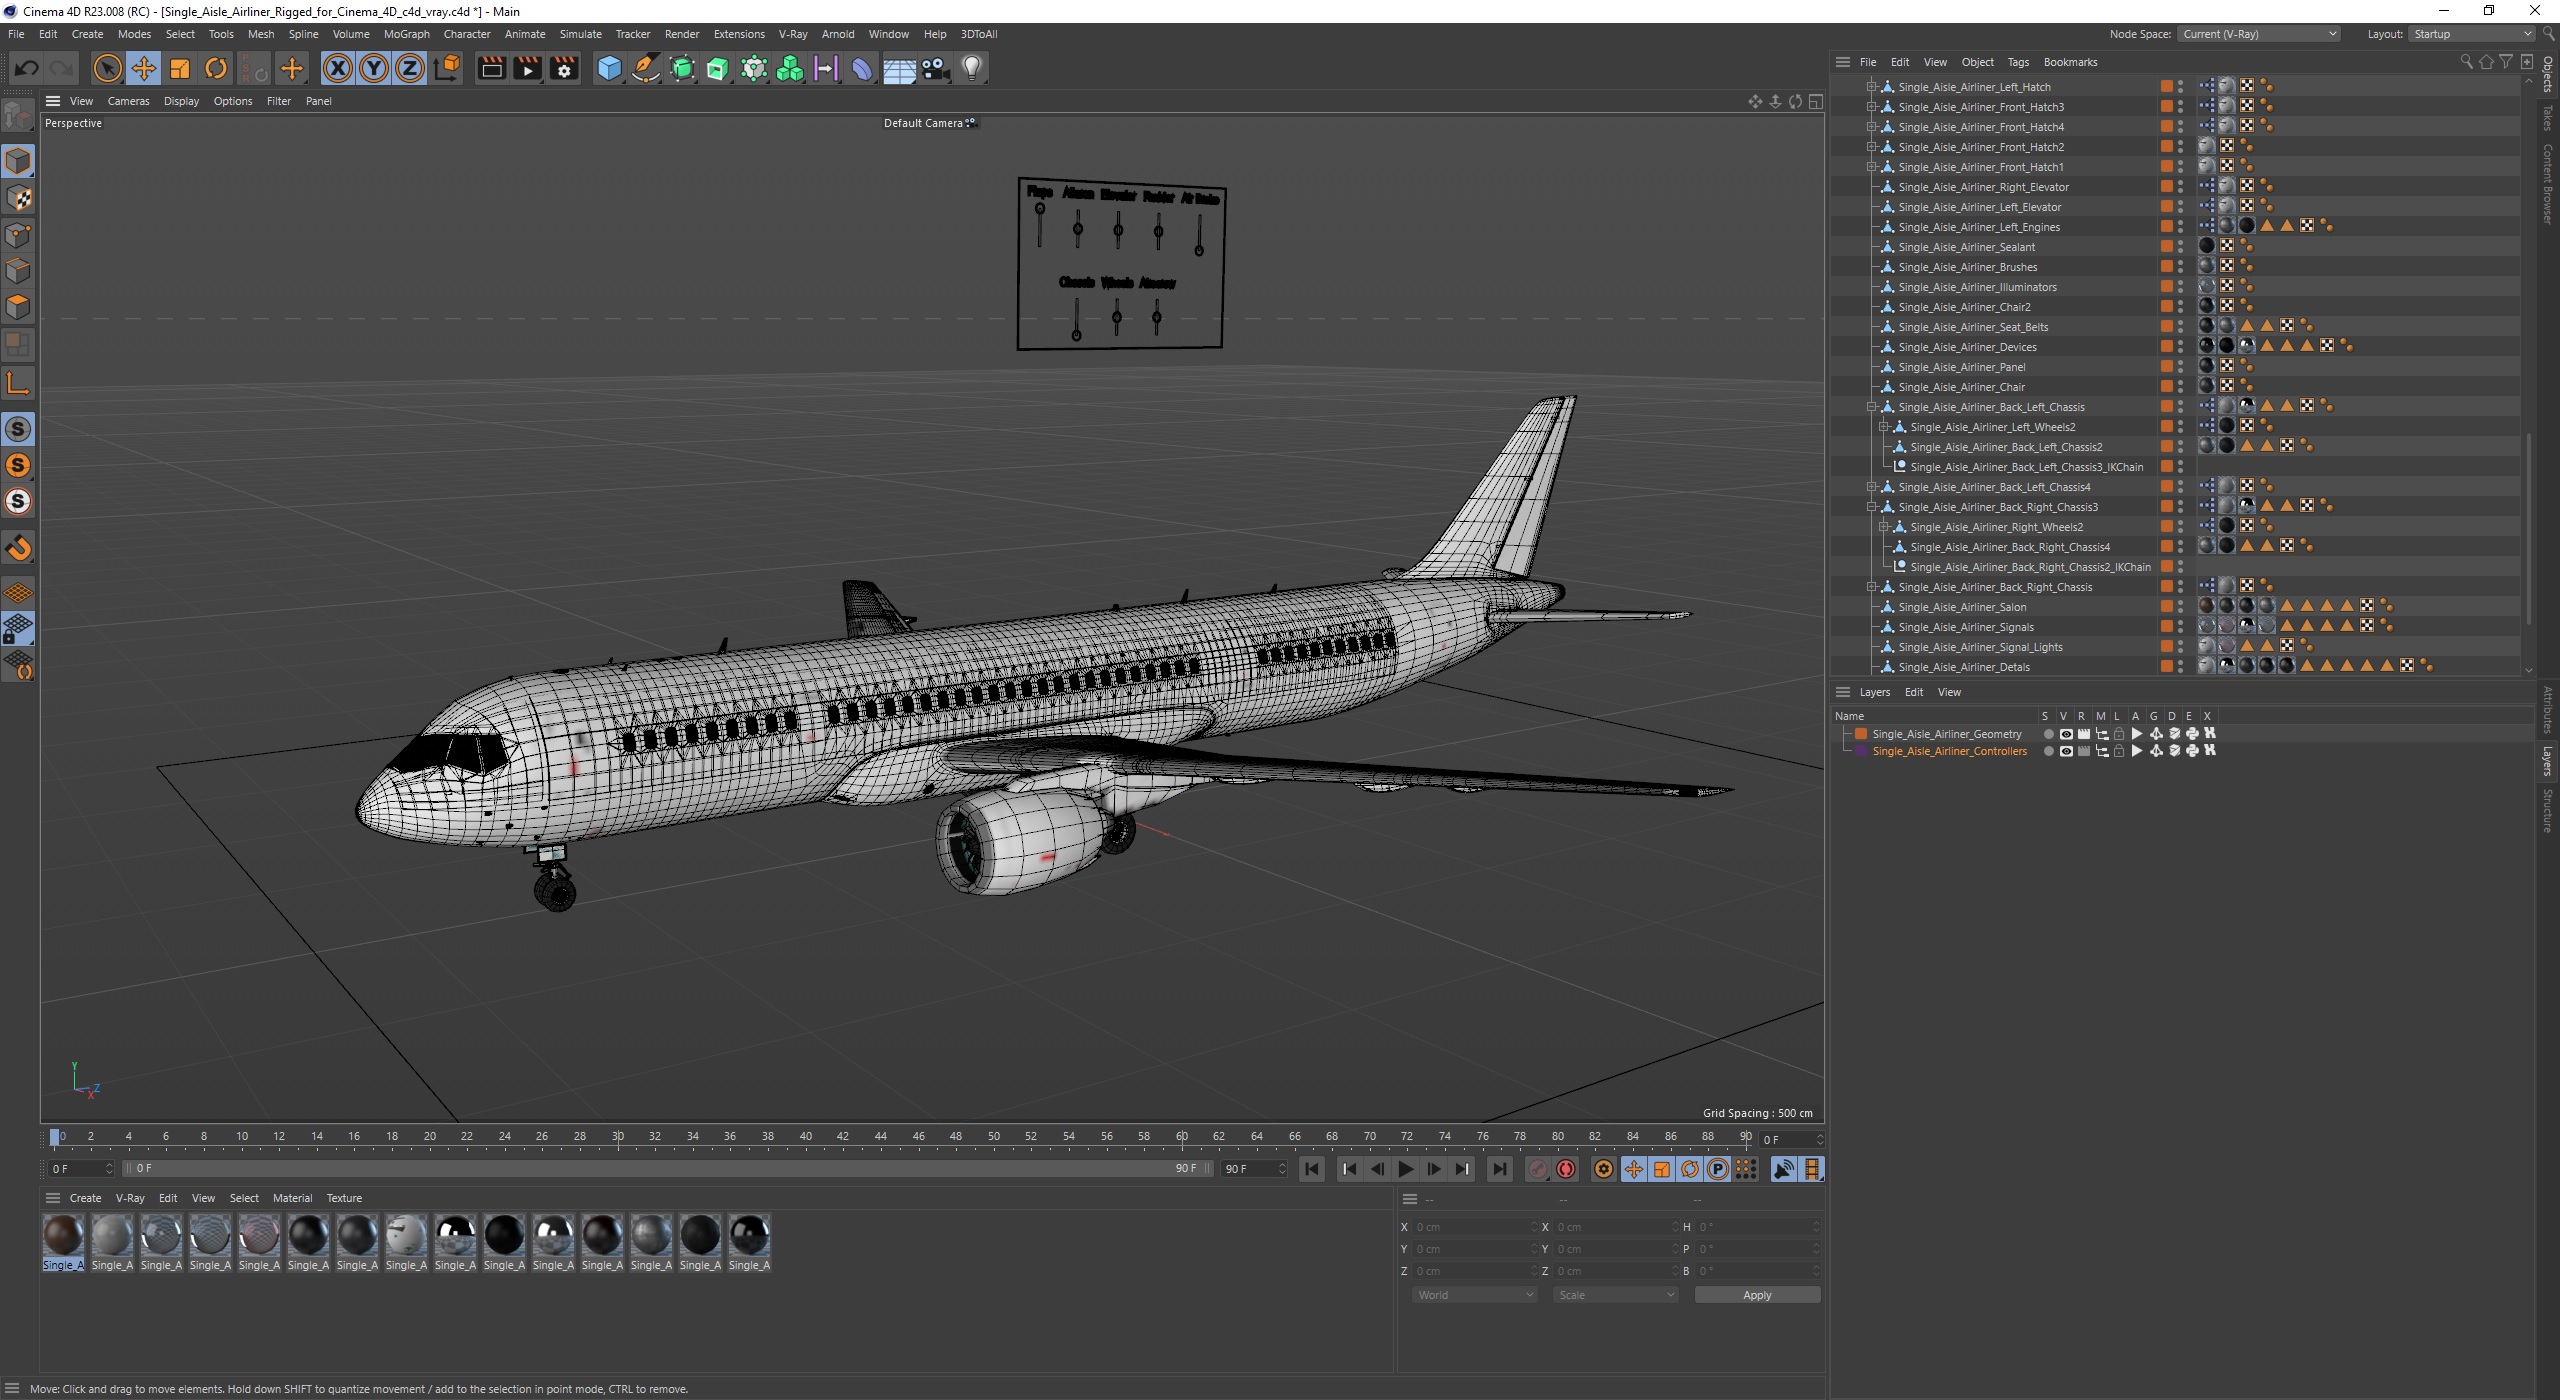This screenshot has width=2560, height=1400.
Task: Click Object Manager filter funnel icon
Action: (2506, 62)
